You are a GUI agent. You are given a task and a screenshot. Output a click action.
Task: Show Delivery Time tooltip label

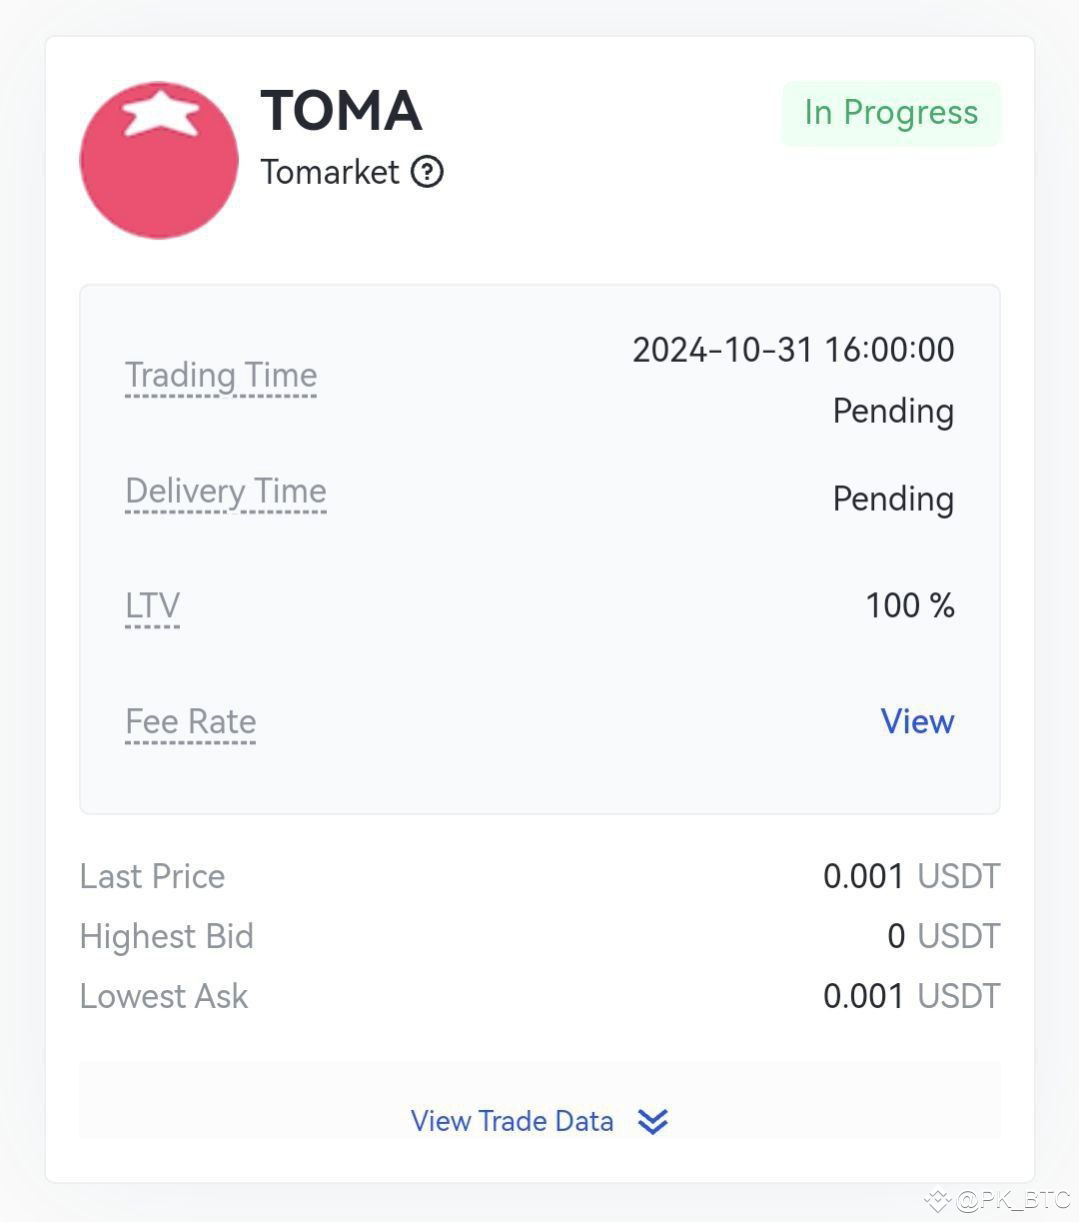[x=226, y=492]
